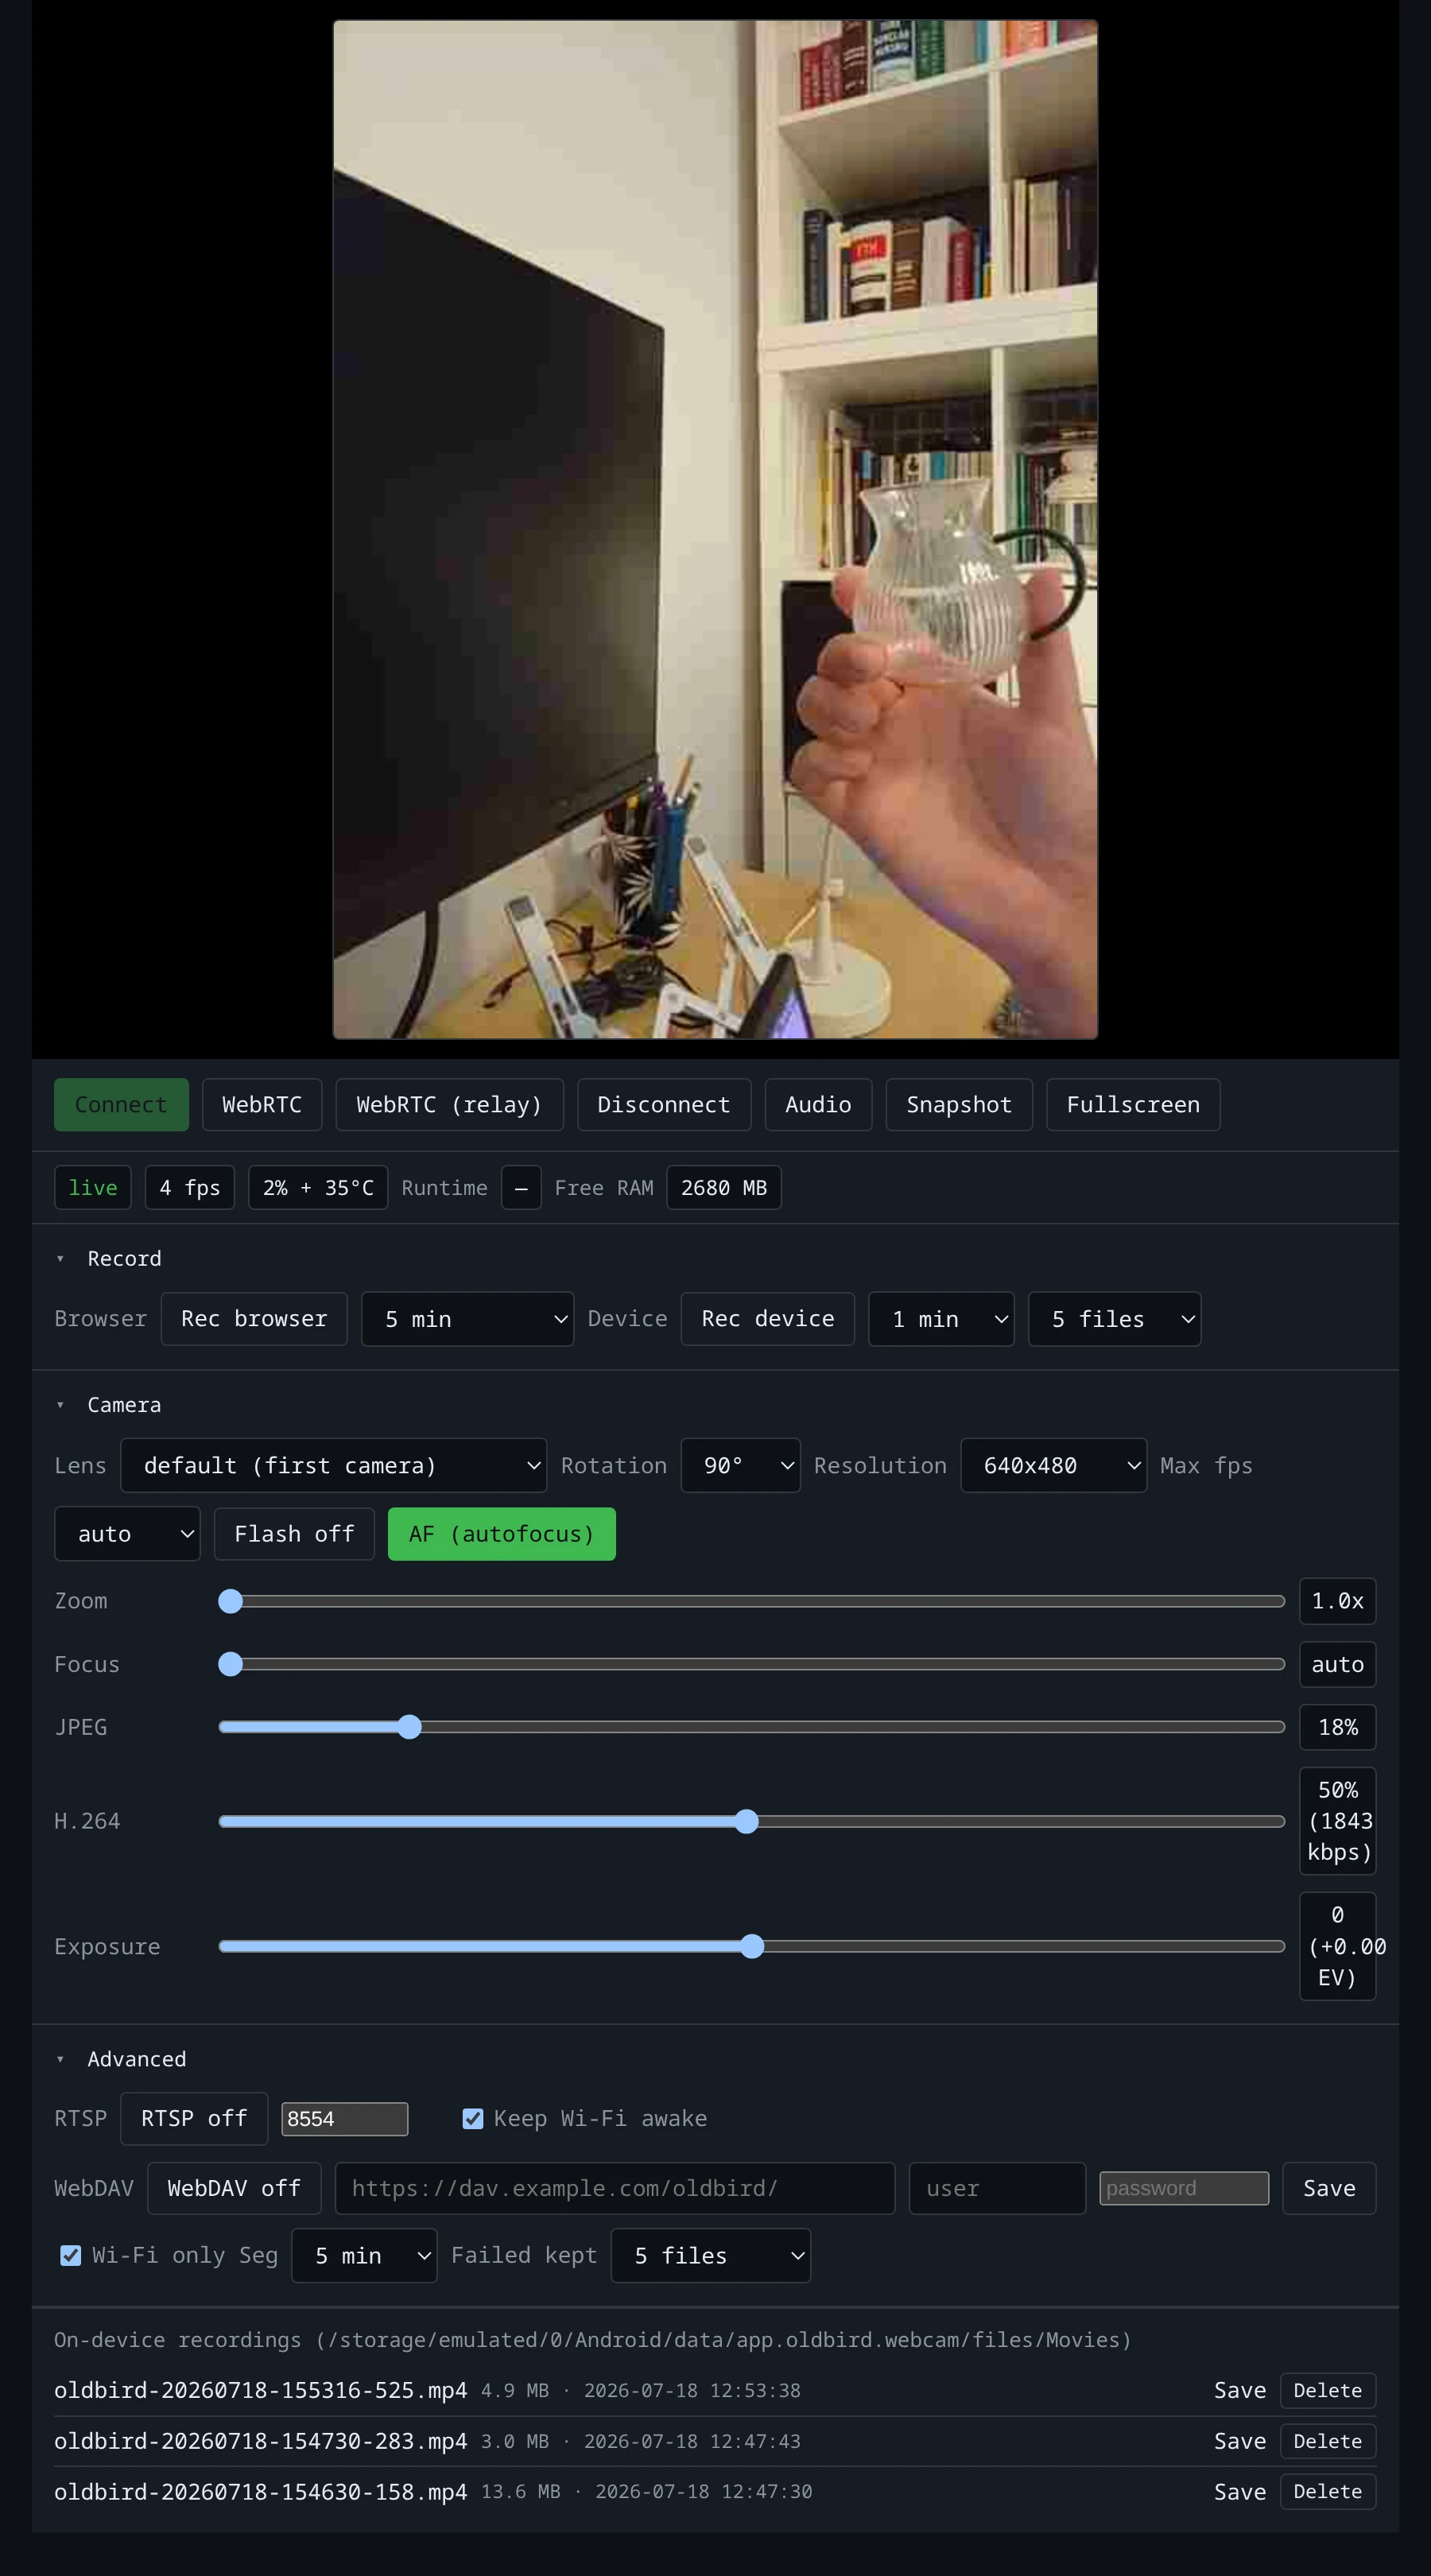Open the Max fps auto dropdown

[x=127, y=1533]
